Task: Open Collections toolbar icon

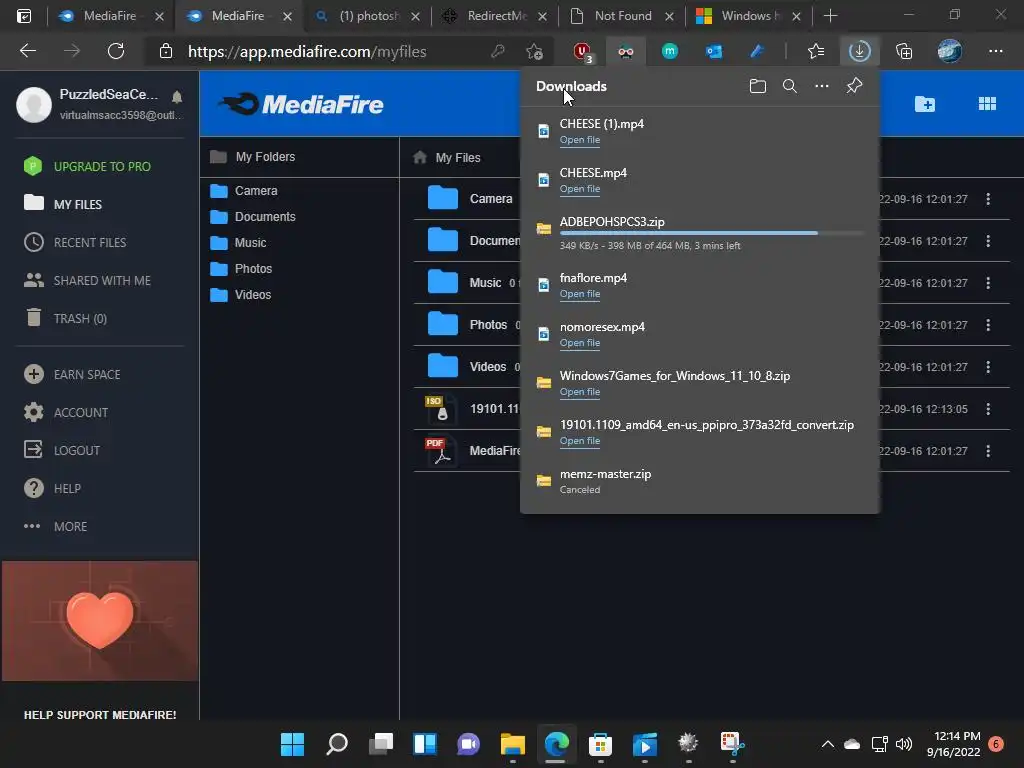Action: (x=904, y=51)
